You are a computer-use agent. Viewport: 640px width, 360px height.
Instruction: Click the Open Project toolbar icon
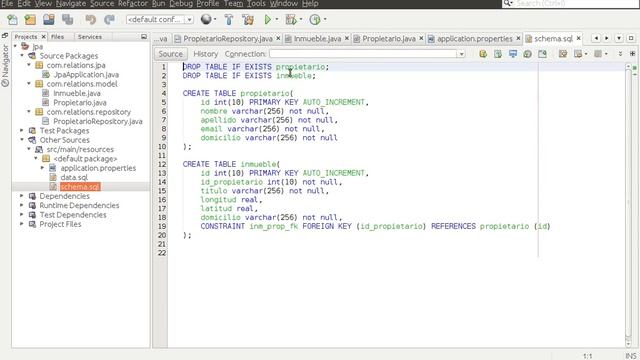pyautogui.click(x=49, y=19)
